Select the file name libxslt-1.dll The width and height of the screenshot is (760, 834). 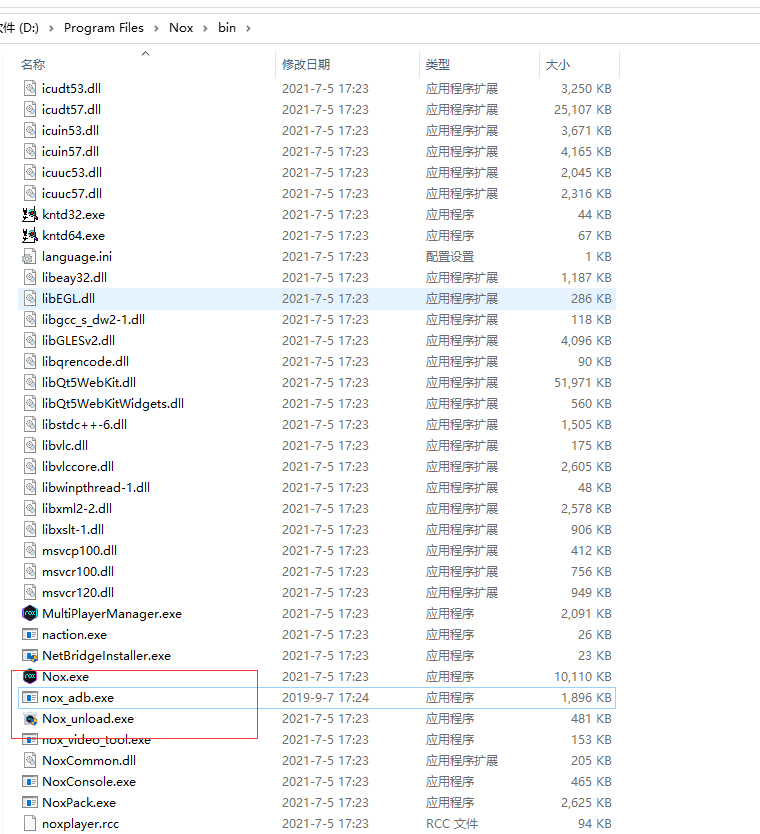[x=73, y=530]
